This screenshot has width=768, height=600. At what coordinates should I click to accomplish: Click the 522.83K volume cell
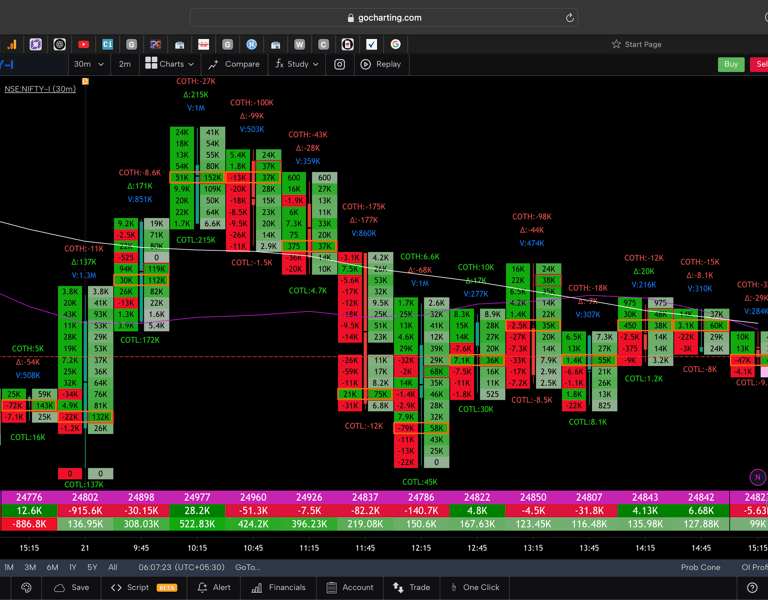(197, 524)
